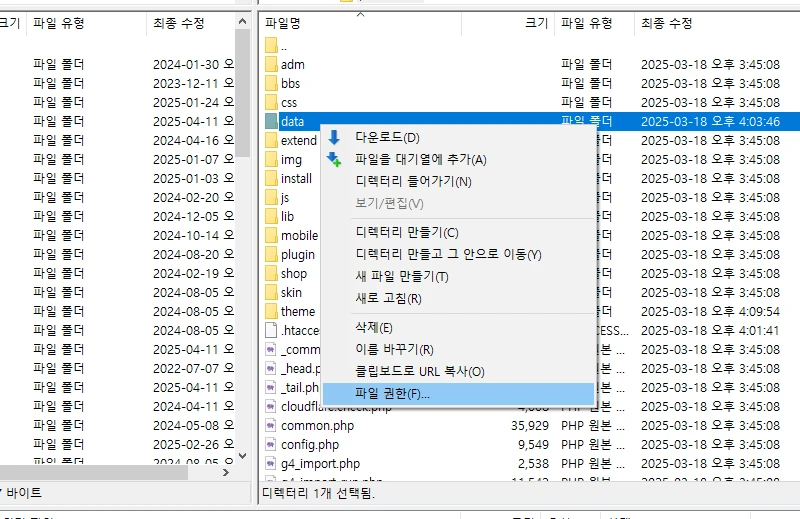This screenshot has width=800, height=519.
Task: Click the .htaccess file icon
Action: 271,330
